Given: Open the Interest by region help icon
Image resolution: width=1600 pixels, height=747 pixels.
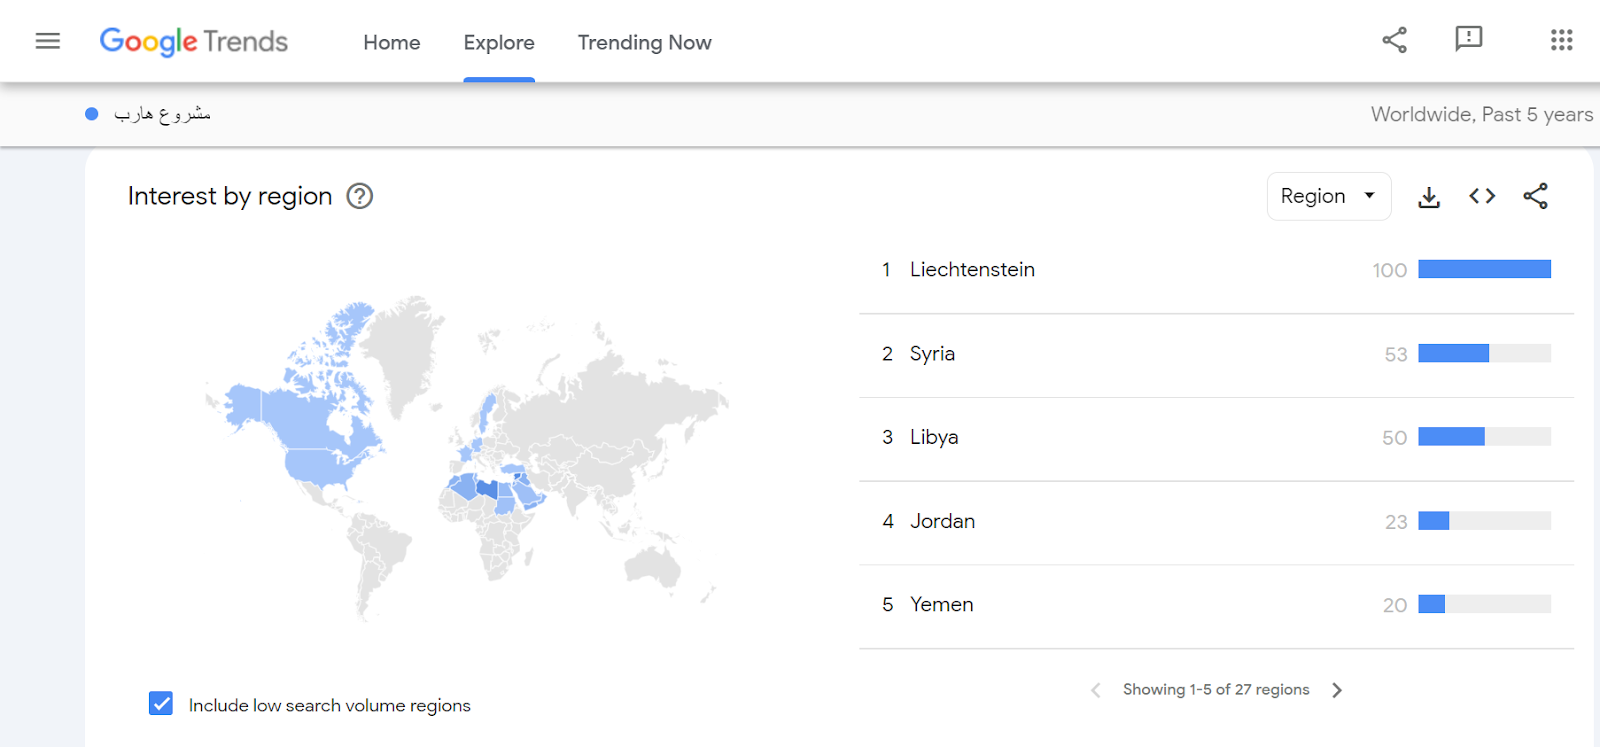Looking at the screenshot, I should tap(360, 196).
